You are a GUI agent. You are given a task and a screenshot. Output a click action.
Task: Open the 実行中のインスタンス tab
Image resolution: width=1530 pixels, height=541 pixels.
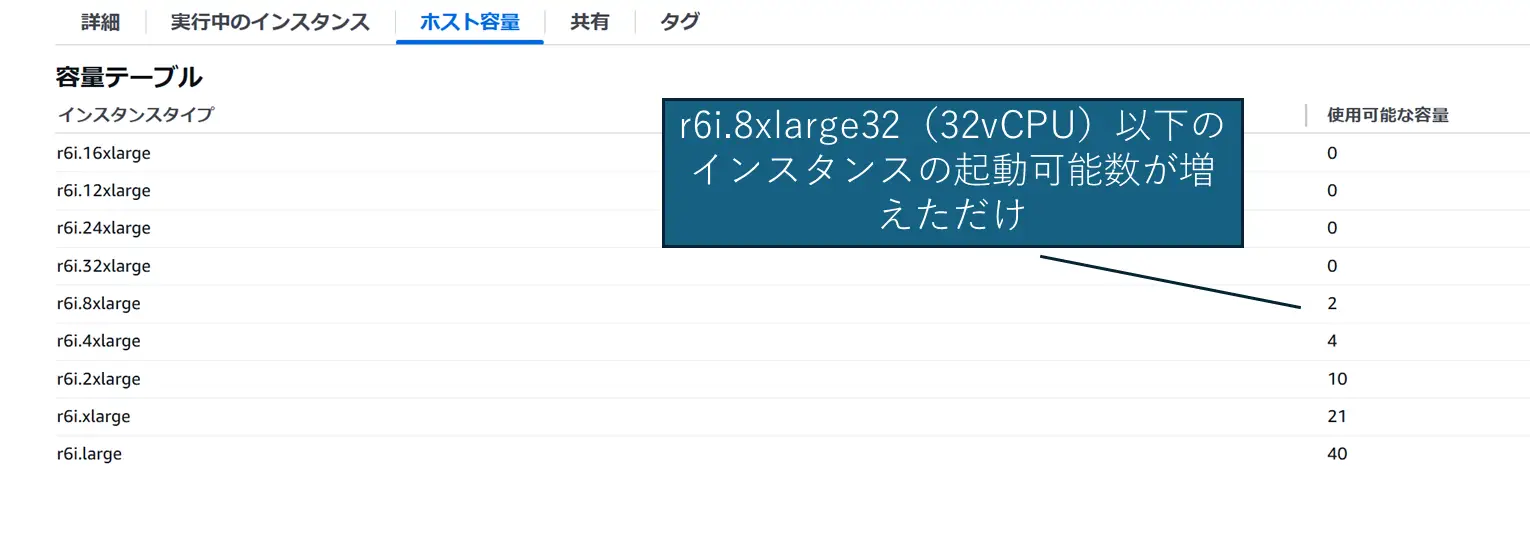(270, 22)
